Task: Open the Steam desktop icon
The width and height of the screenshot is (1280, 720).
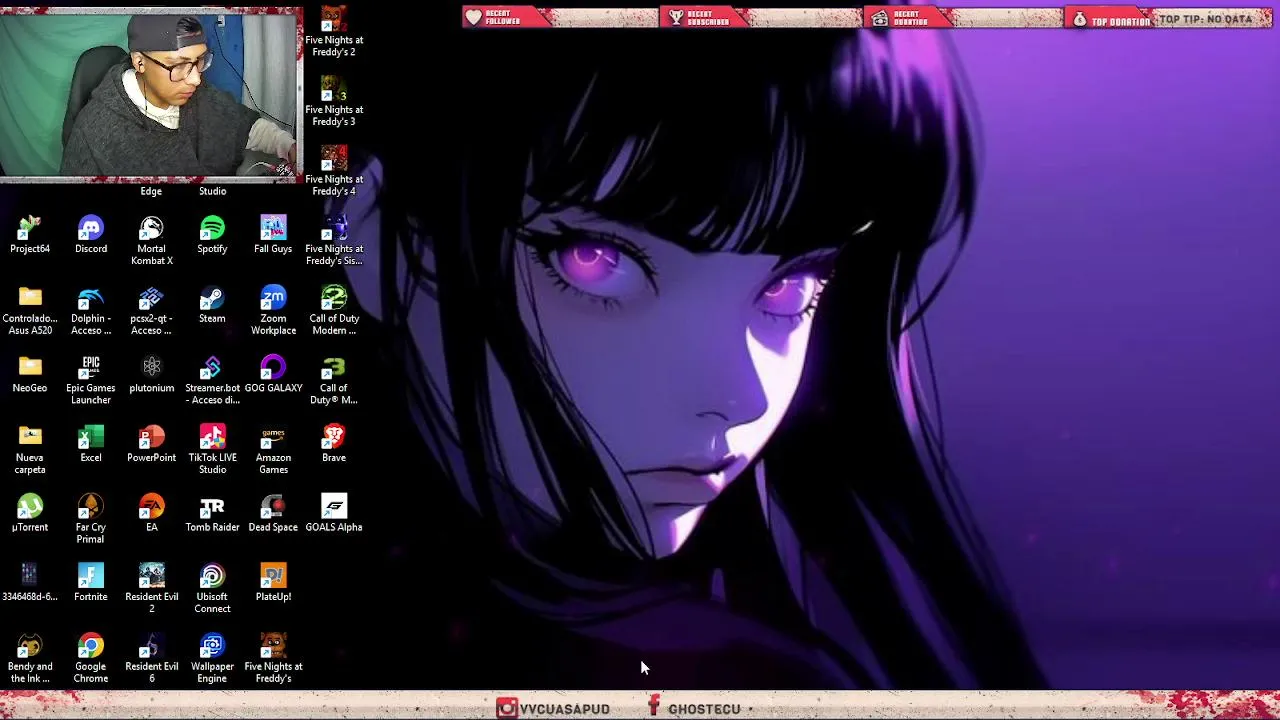Action: [x=212, y=305]
